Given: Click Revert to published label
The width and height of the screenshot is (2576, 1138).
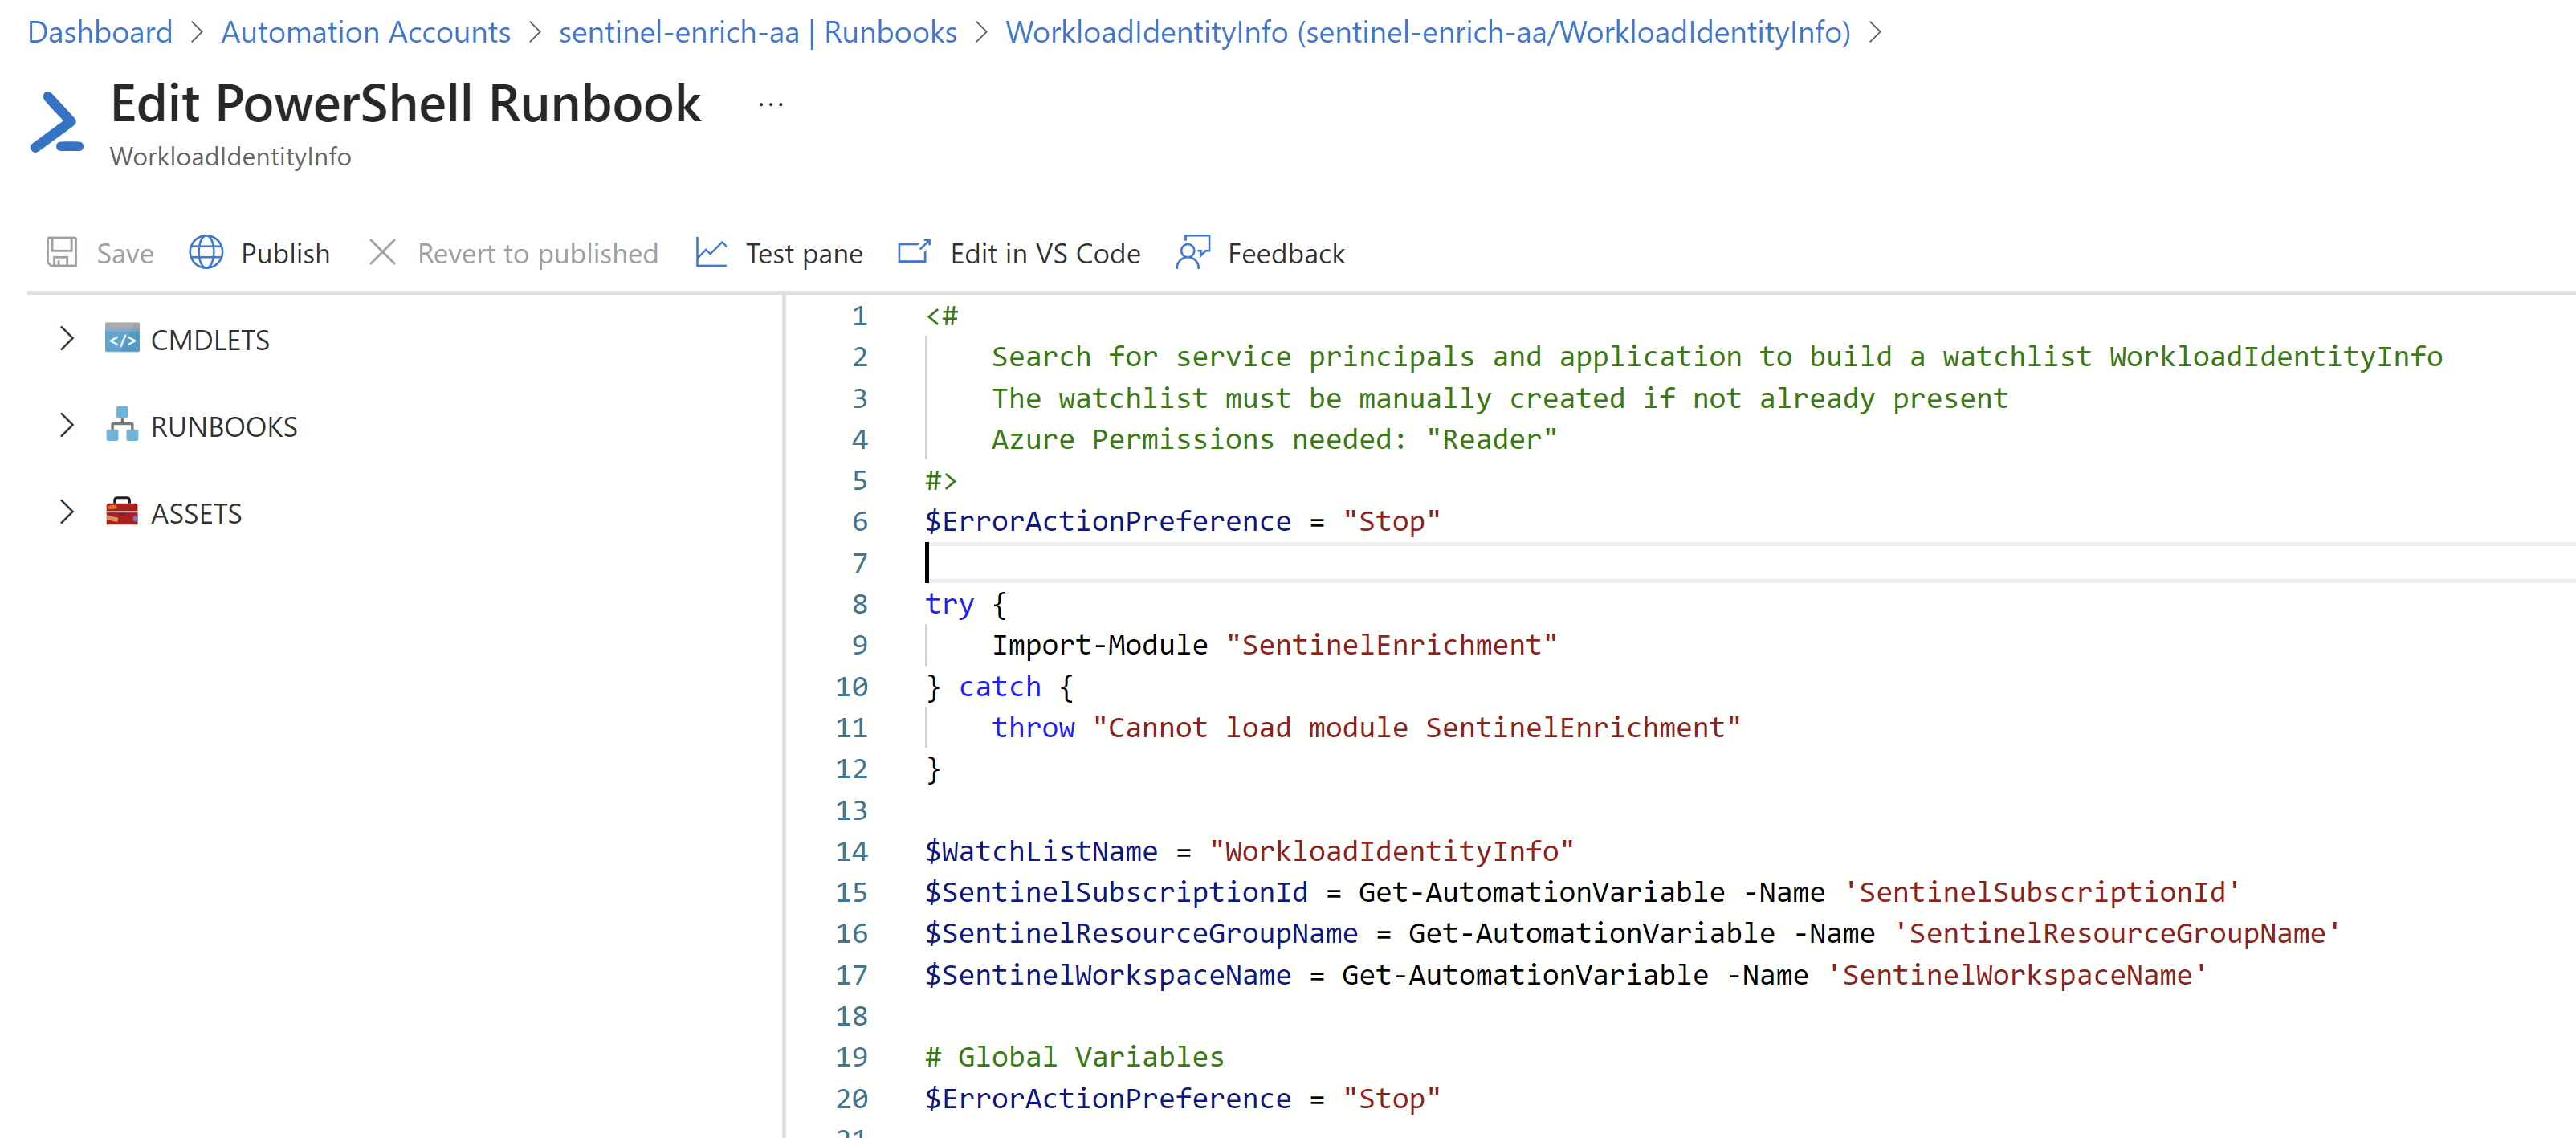Looking at the screenshot, I should [538, 254].
